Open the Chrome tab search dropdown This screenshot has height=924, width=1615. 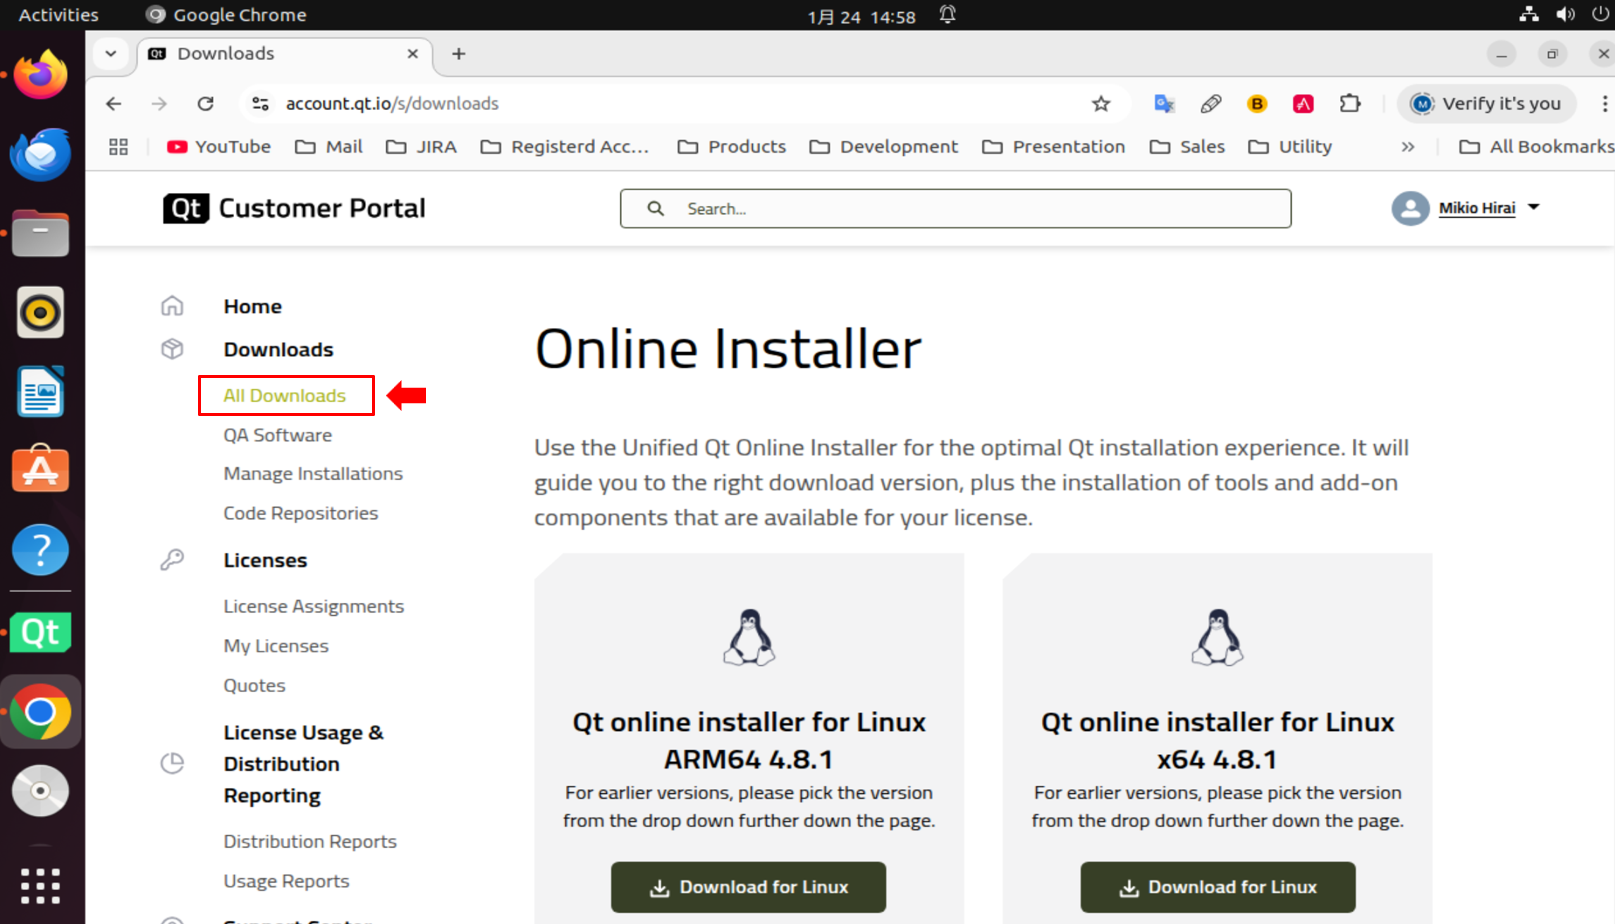coord(111,54)
